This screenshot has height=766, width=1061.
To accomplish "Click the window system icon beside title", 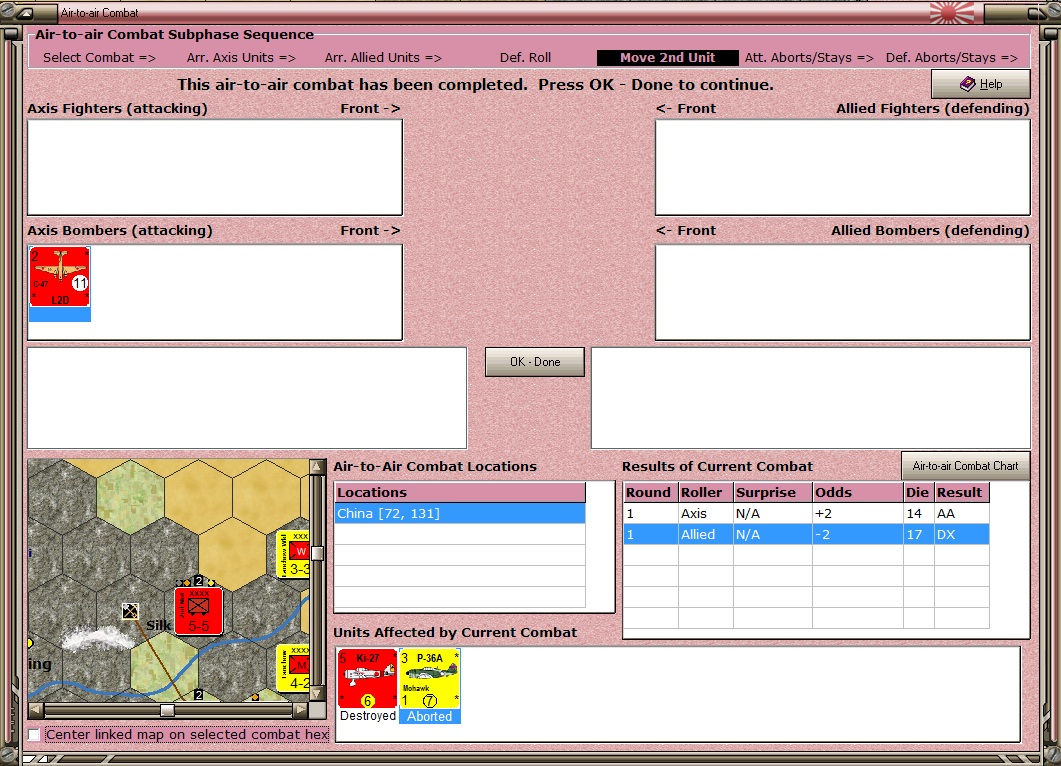I will (26, 13).
